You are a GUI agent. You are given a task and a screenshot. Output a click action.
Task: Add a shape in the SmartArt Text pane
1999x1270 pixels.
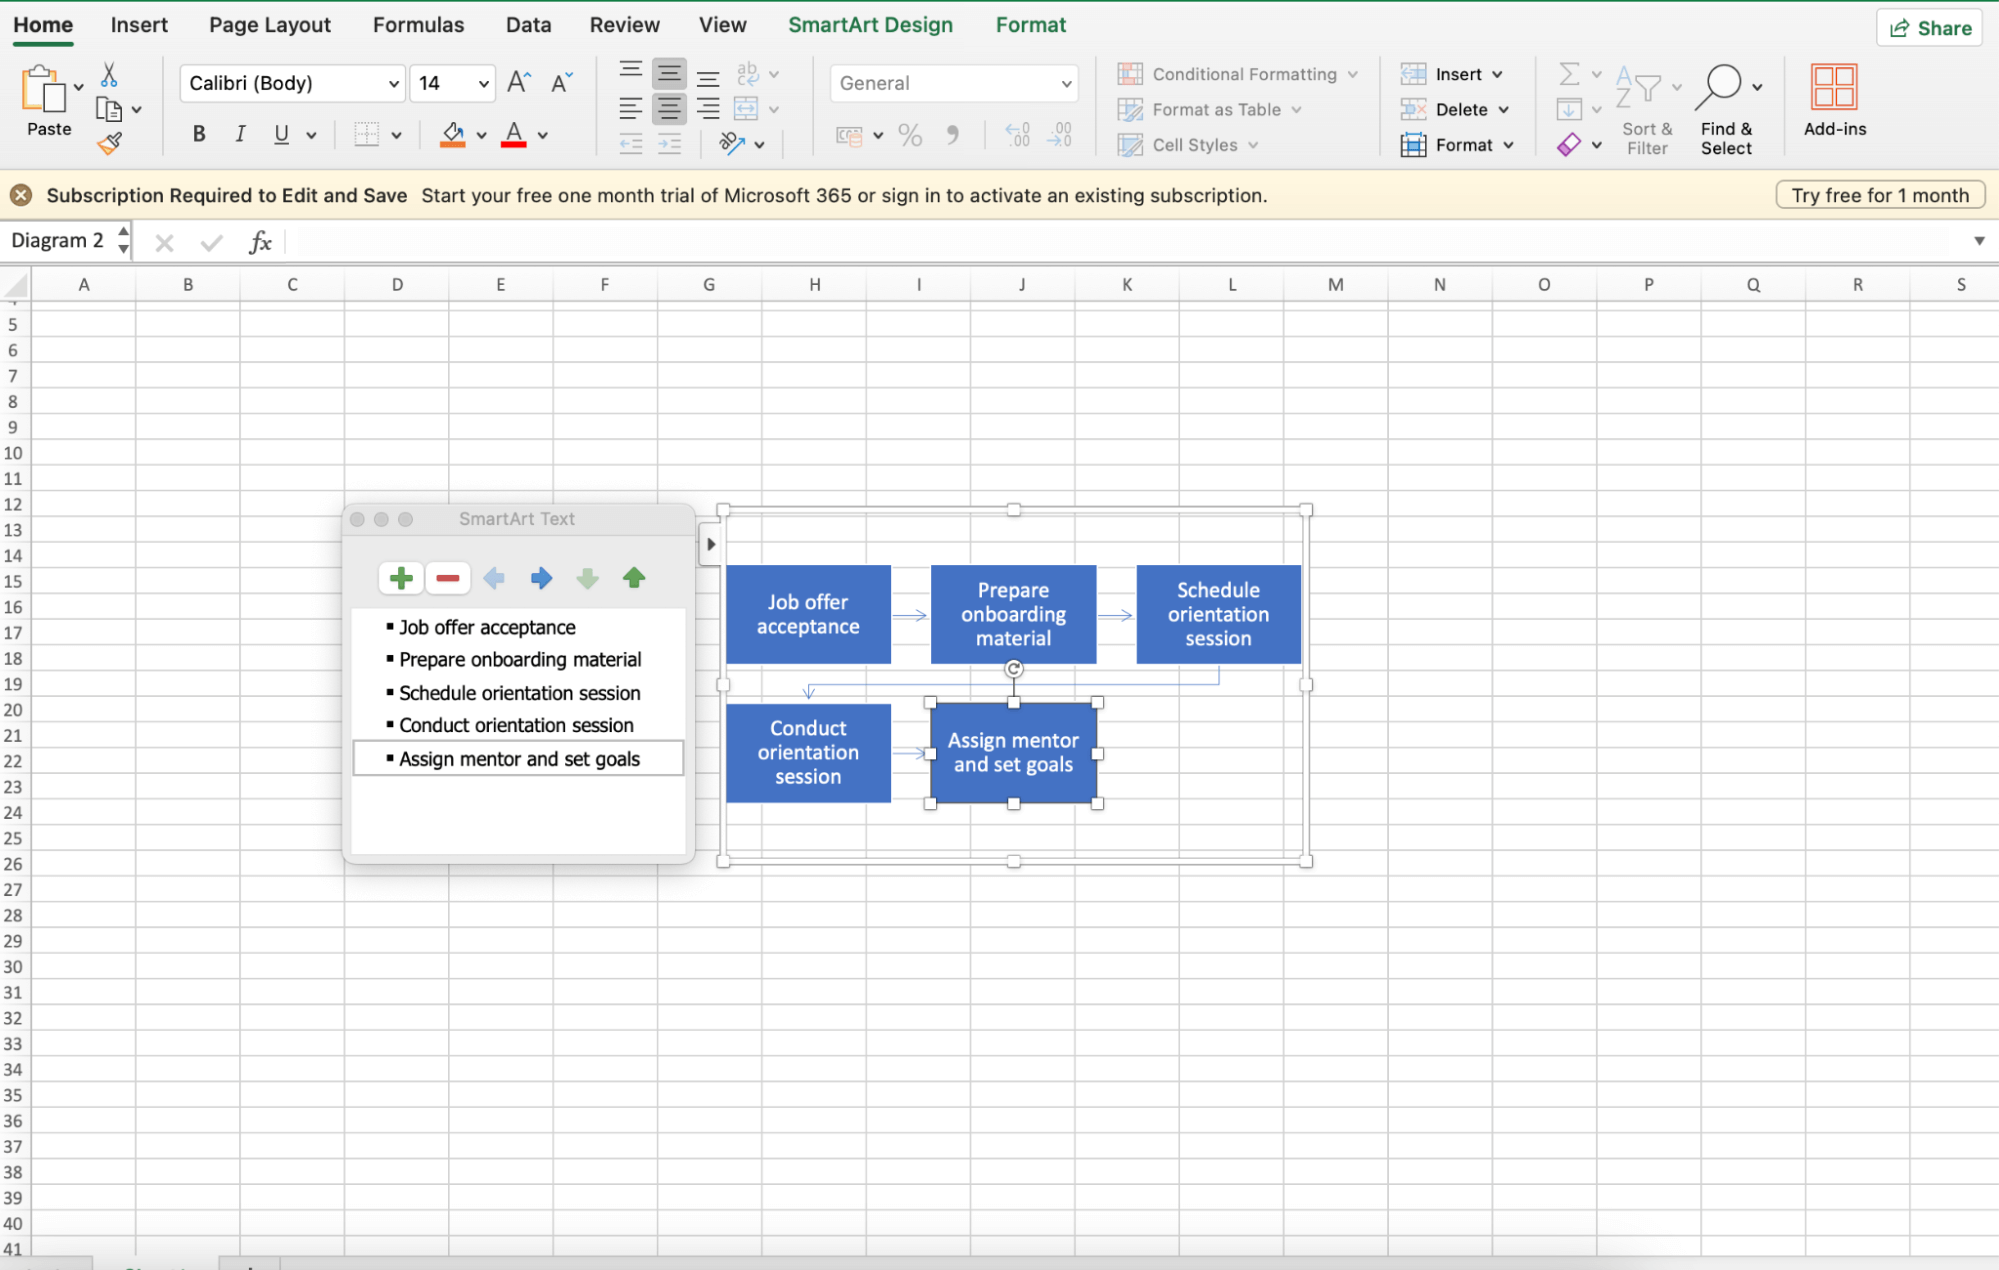tap(400, 578)
